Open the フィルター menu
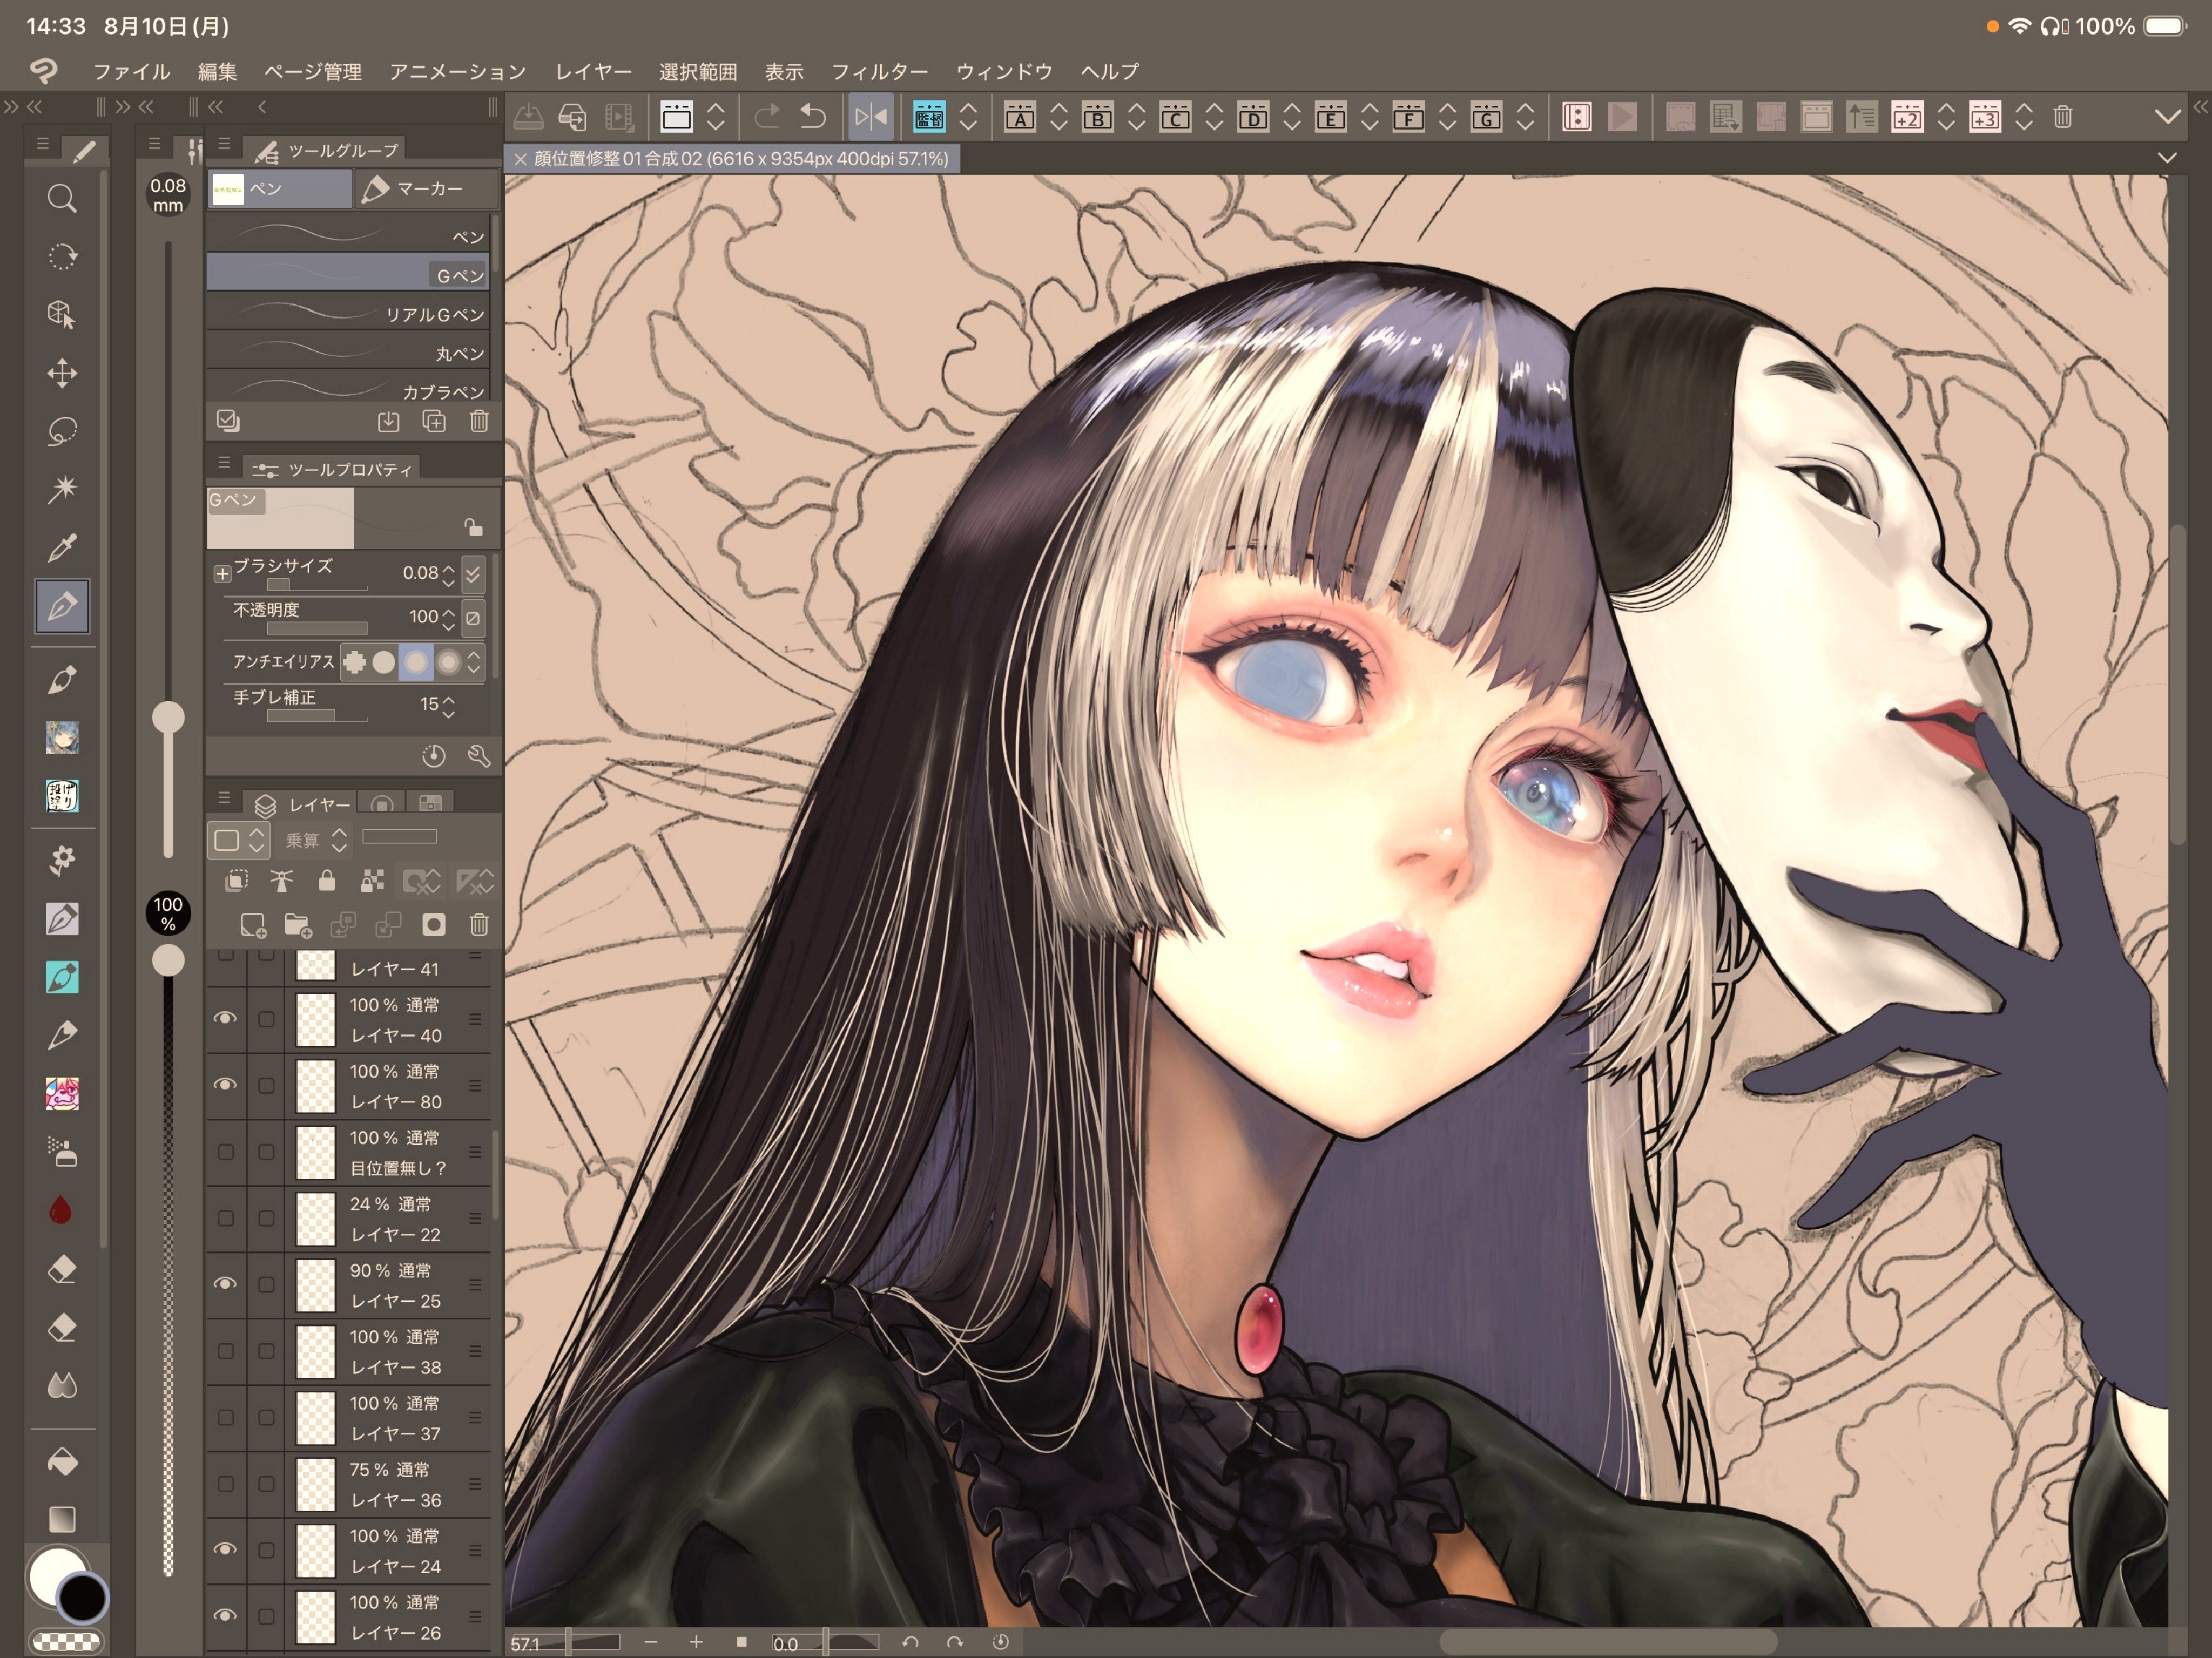2212x1658 pixels. point(879,72)
